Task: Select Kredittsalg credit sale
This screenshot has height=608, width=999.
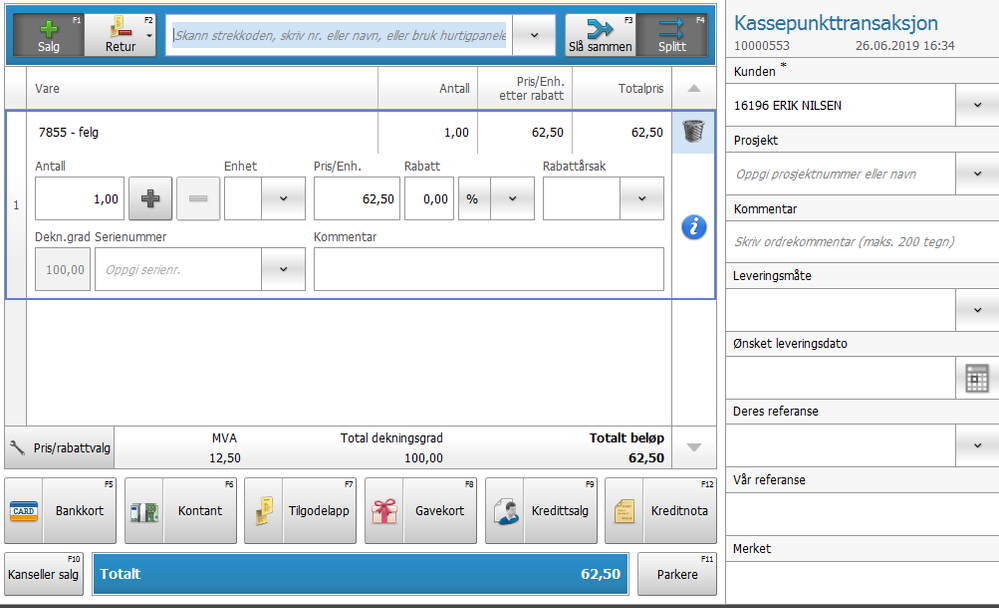Action: (541, 510)
